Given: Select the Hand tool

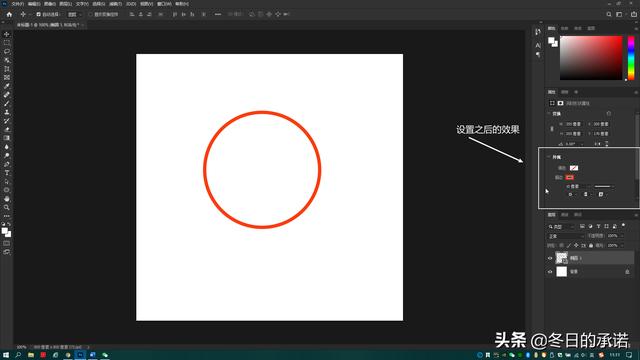Looking at the screenshot, I should 7,199.
